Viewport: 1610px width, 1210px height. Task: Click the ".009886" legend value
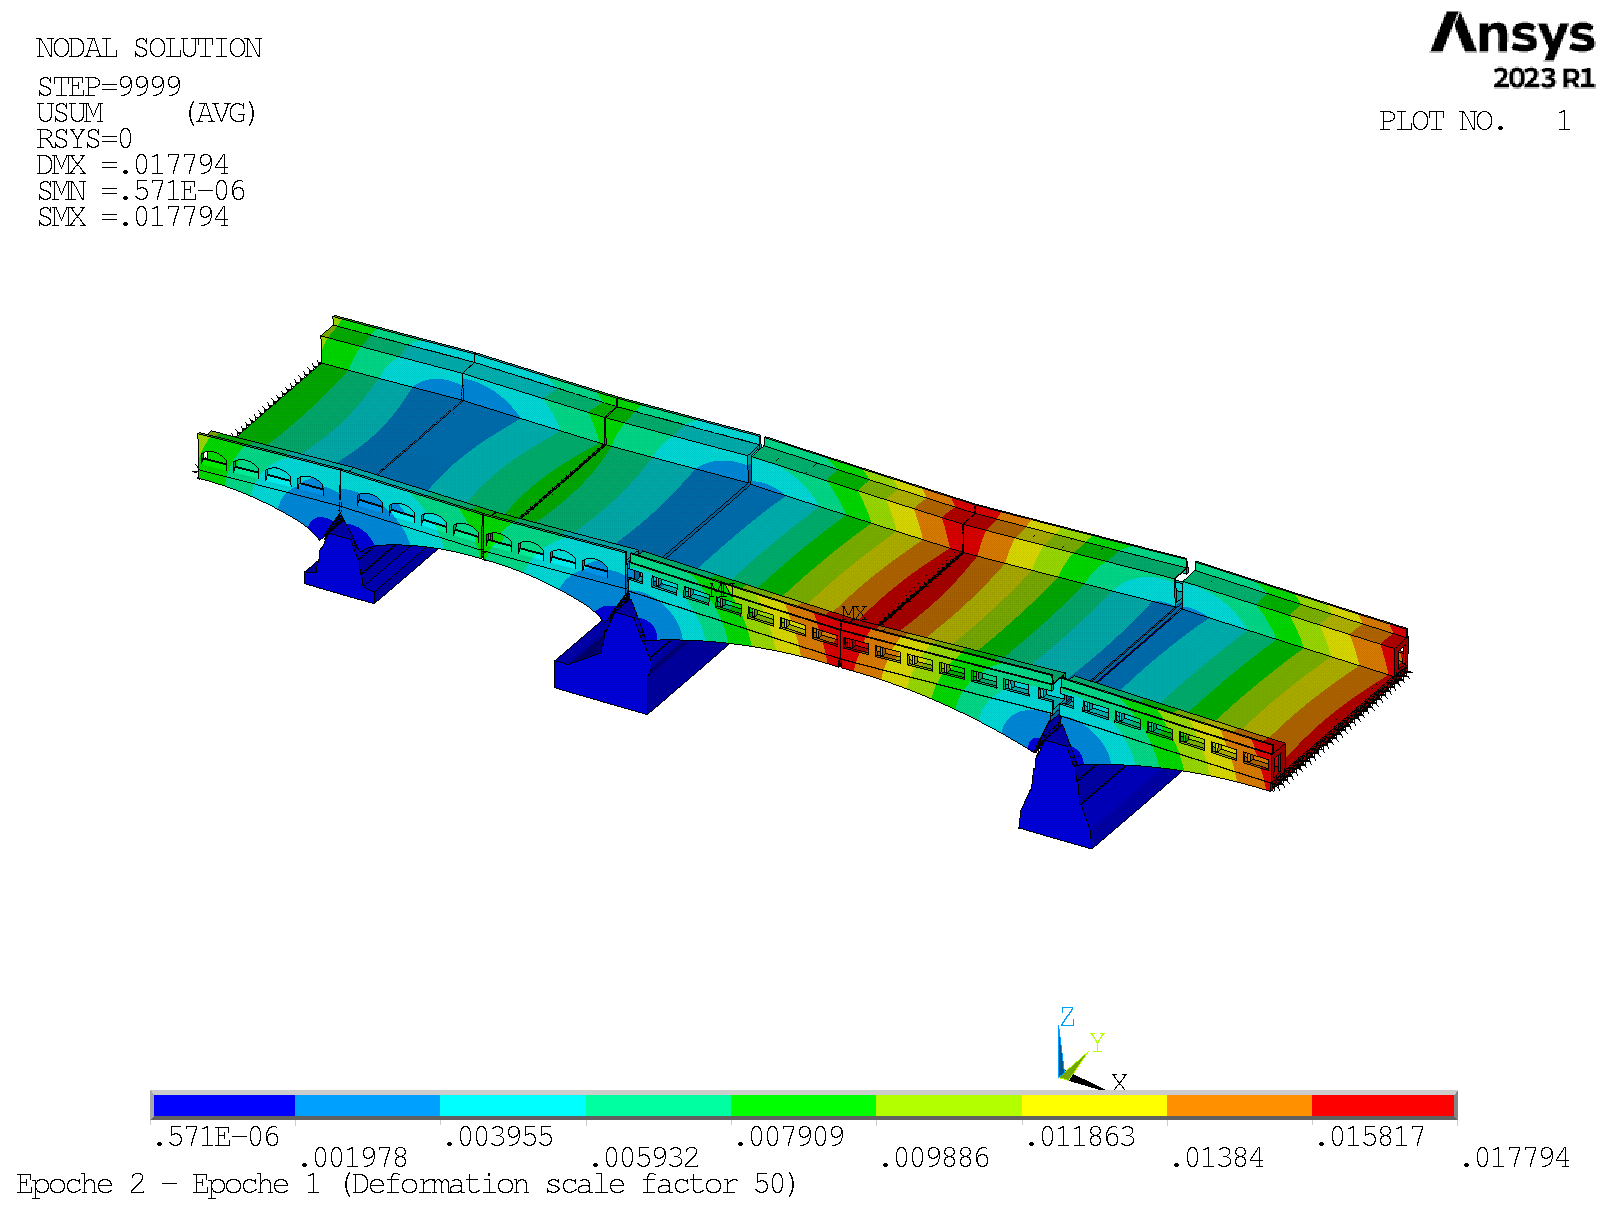935,1158
